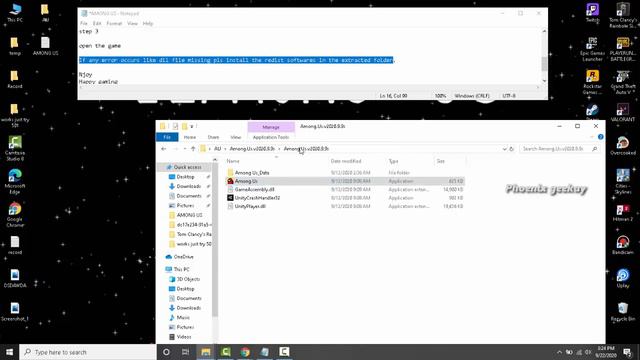Image resolution: width=640 pixels, height=360 pixels.
Task: Select the Record folder on desktop
Action: coord(15,79)
